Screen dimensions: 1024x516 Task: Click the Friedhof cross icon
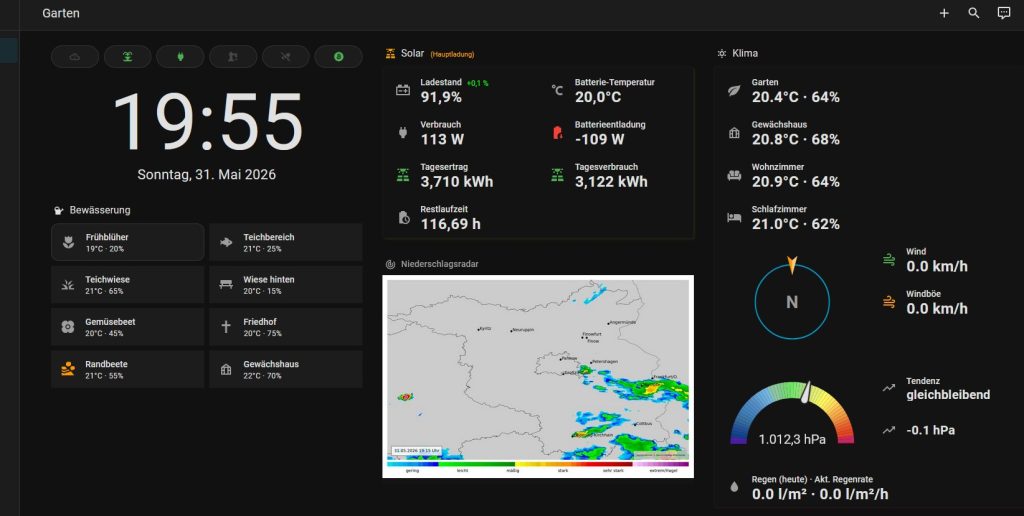point(226,327)
